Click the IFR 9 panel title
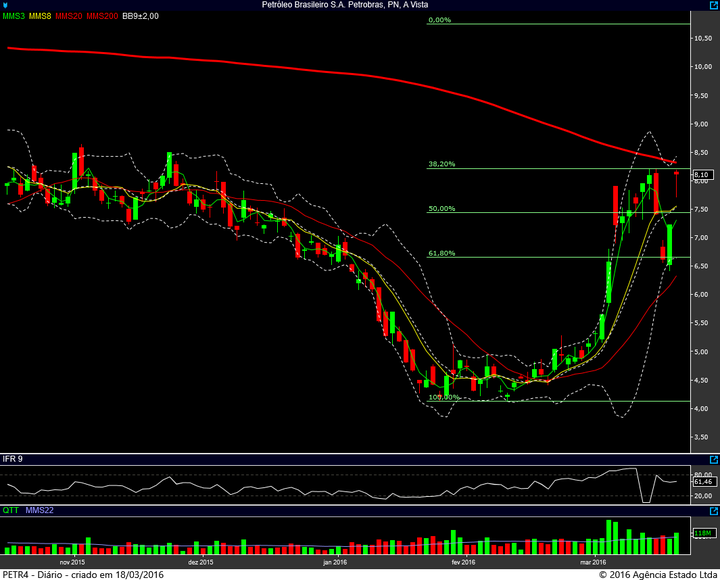Image resolution: width=720 pixels, height=580 pixels. point(12,459)
